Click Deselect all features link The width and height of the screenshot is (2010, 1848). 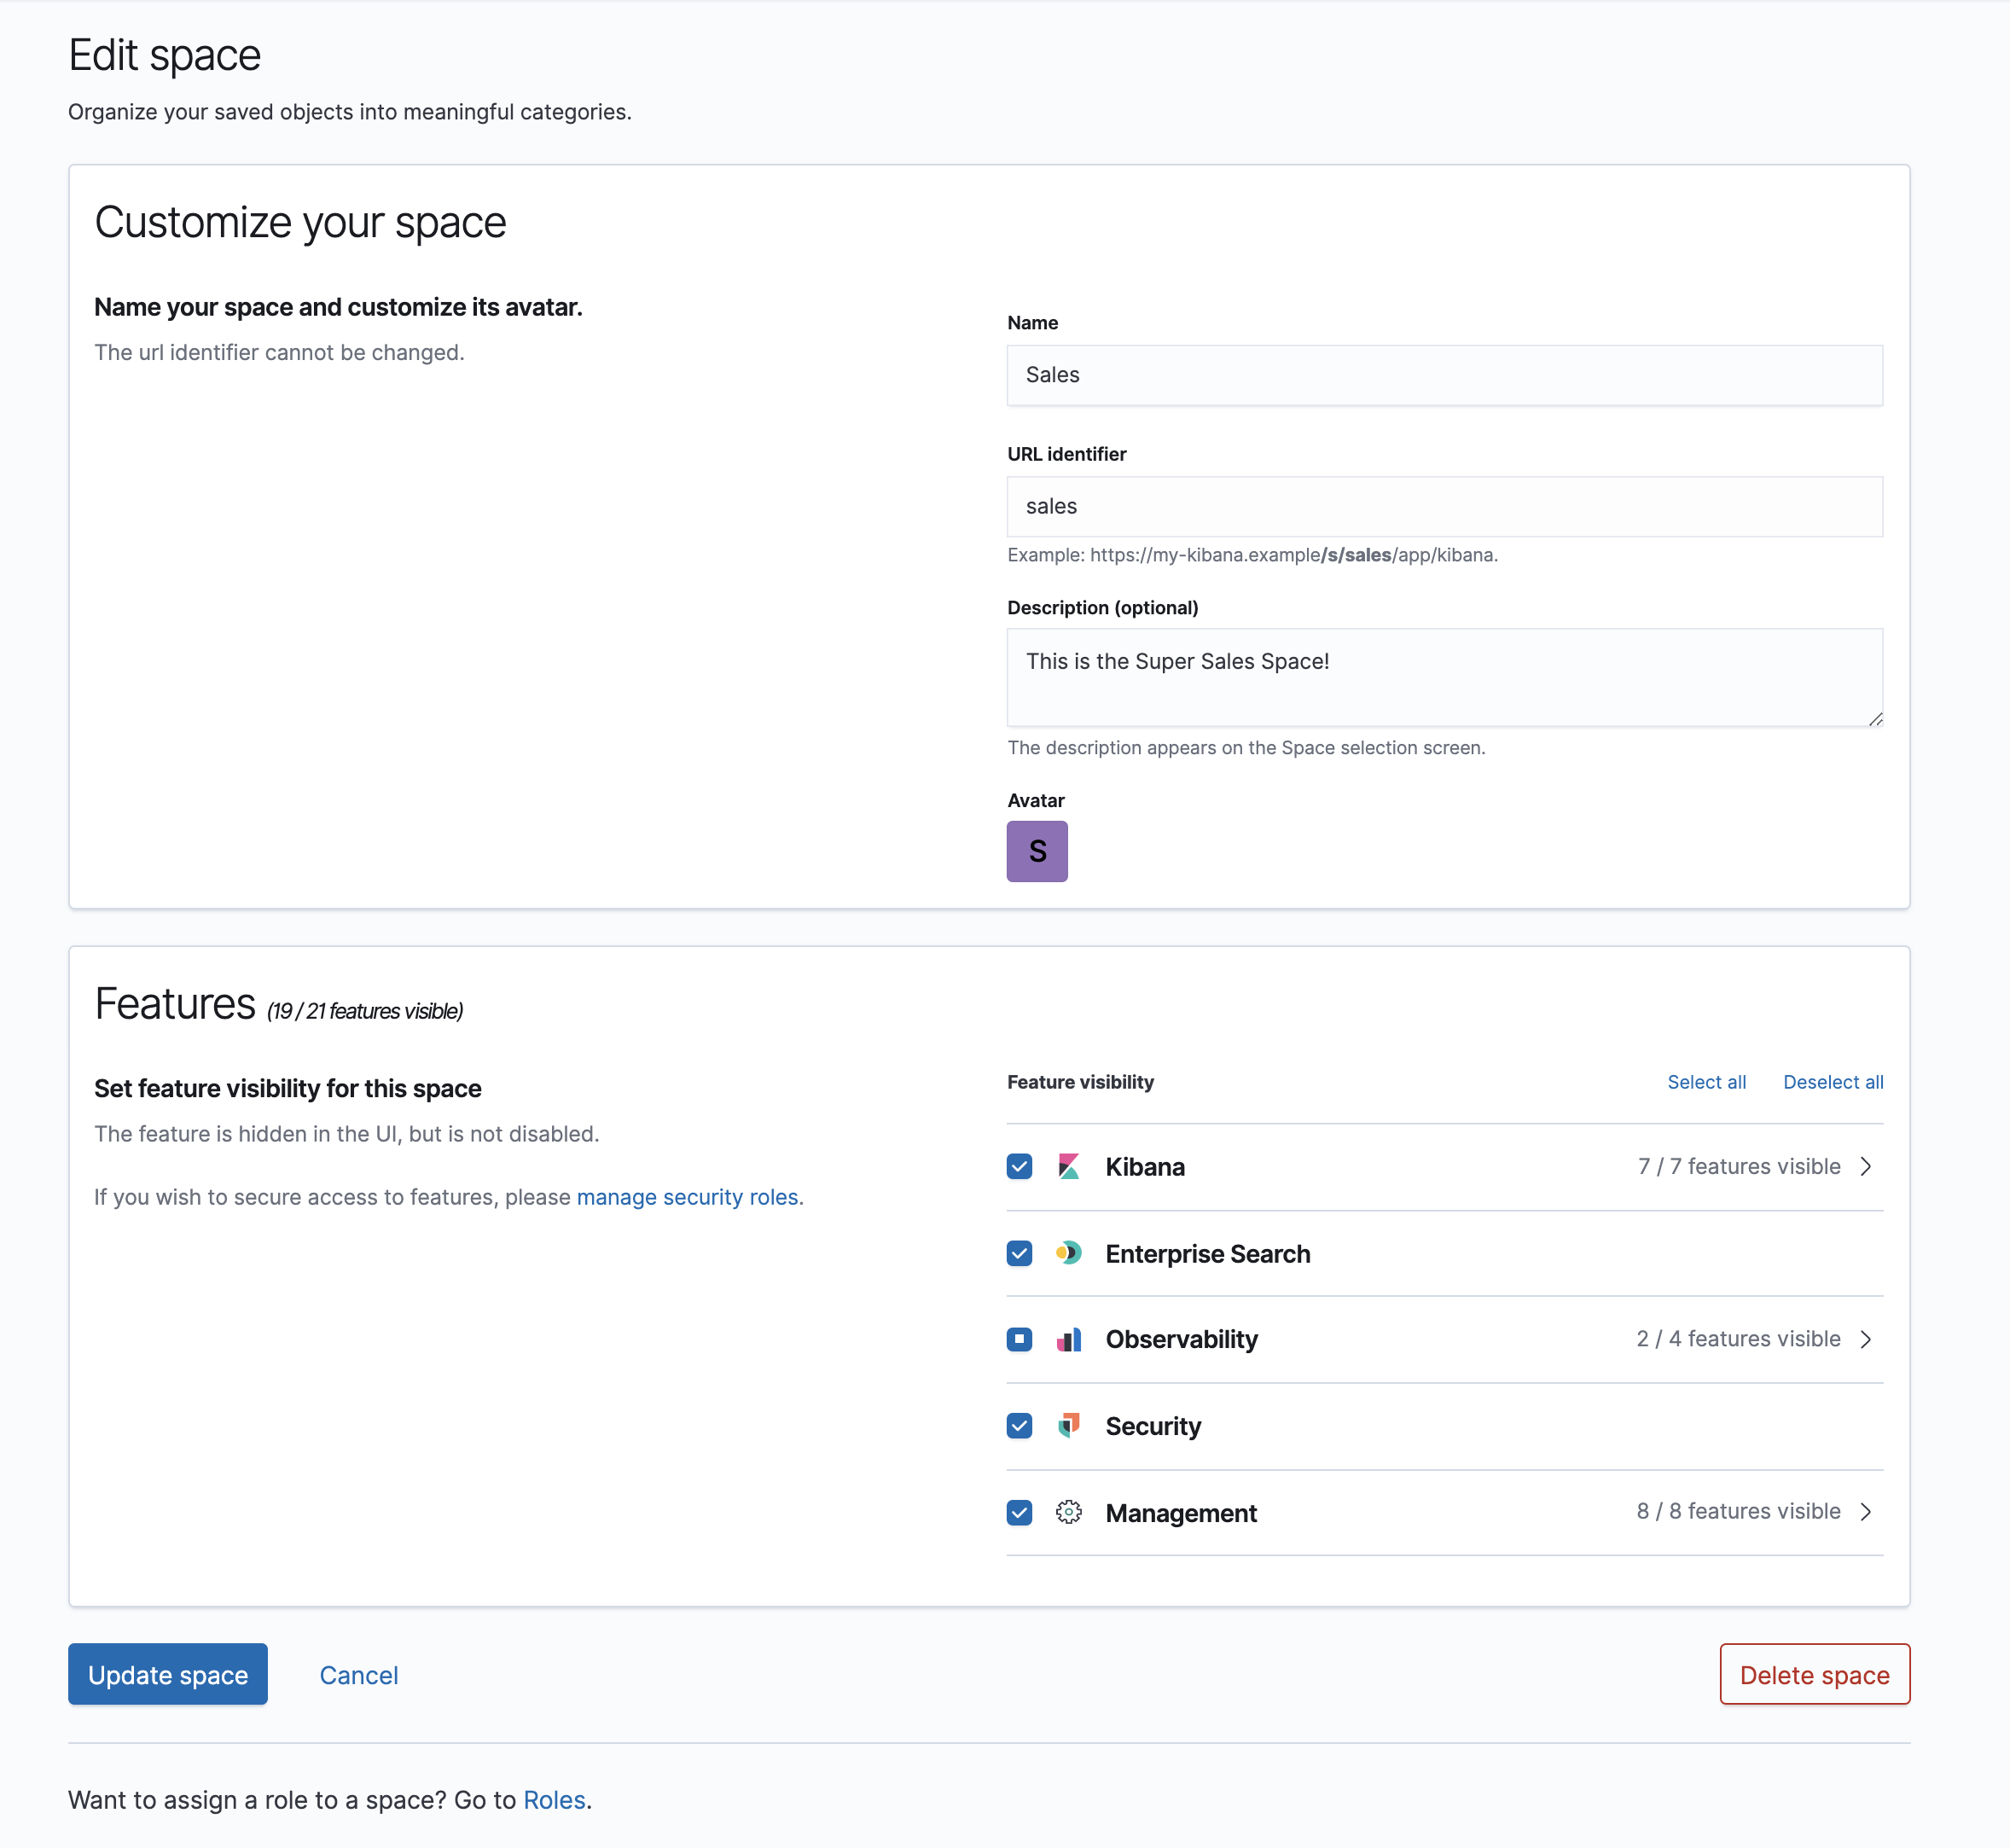coord(1832,1082)
